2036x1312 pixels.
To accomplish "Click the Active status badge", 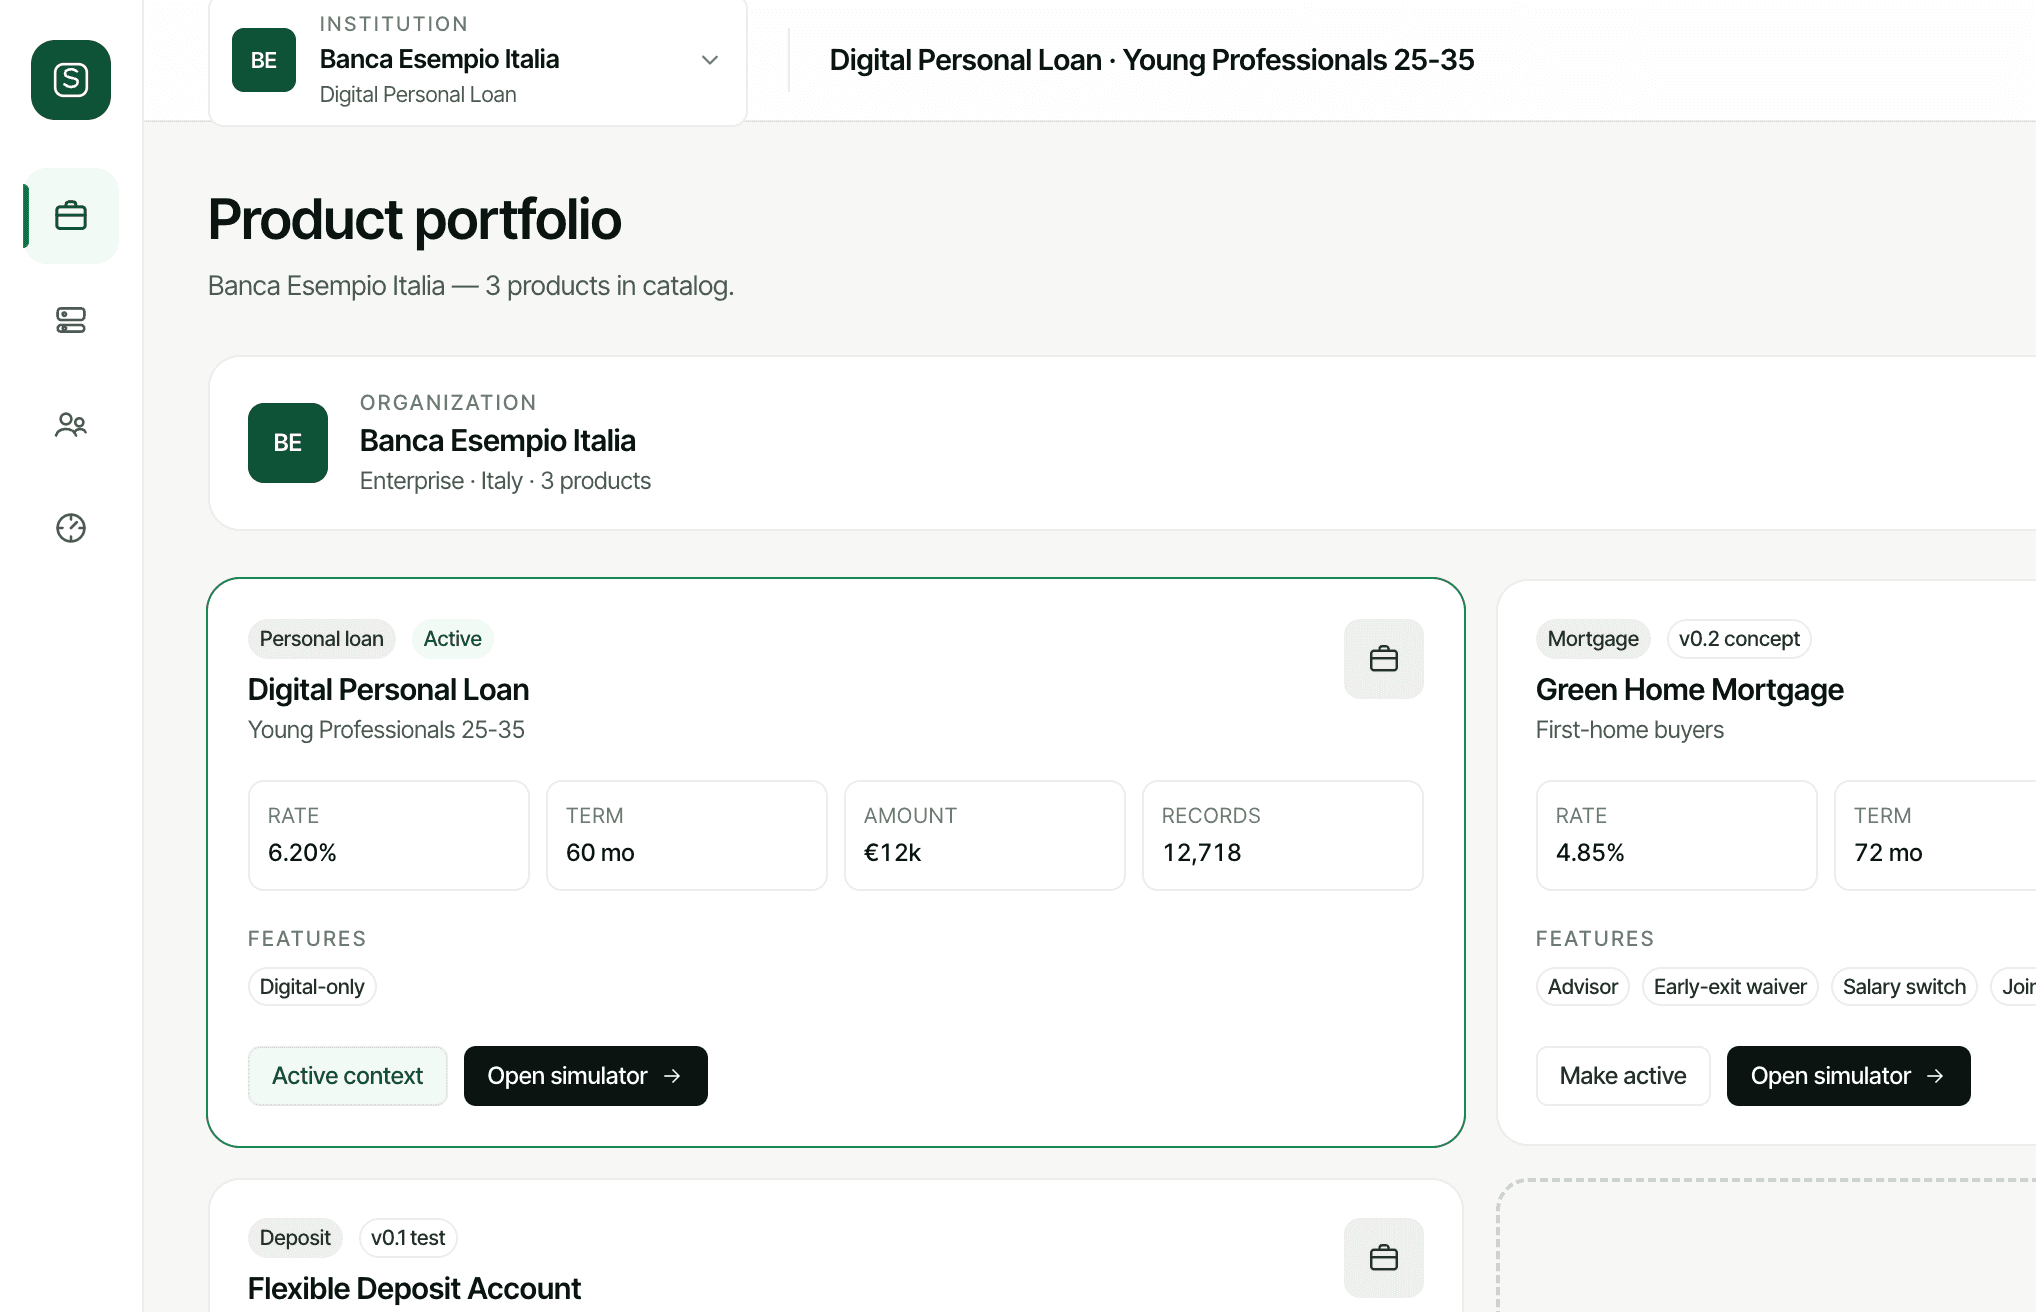I will tap(453, 639).
